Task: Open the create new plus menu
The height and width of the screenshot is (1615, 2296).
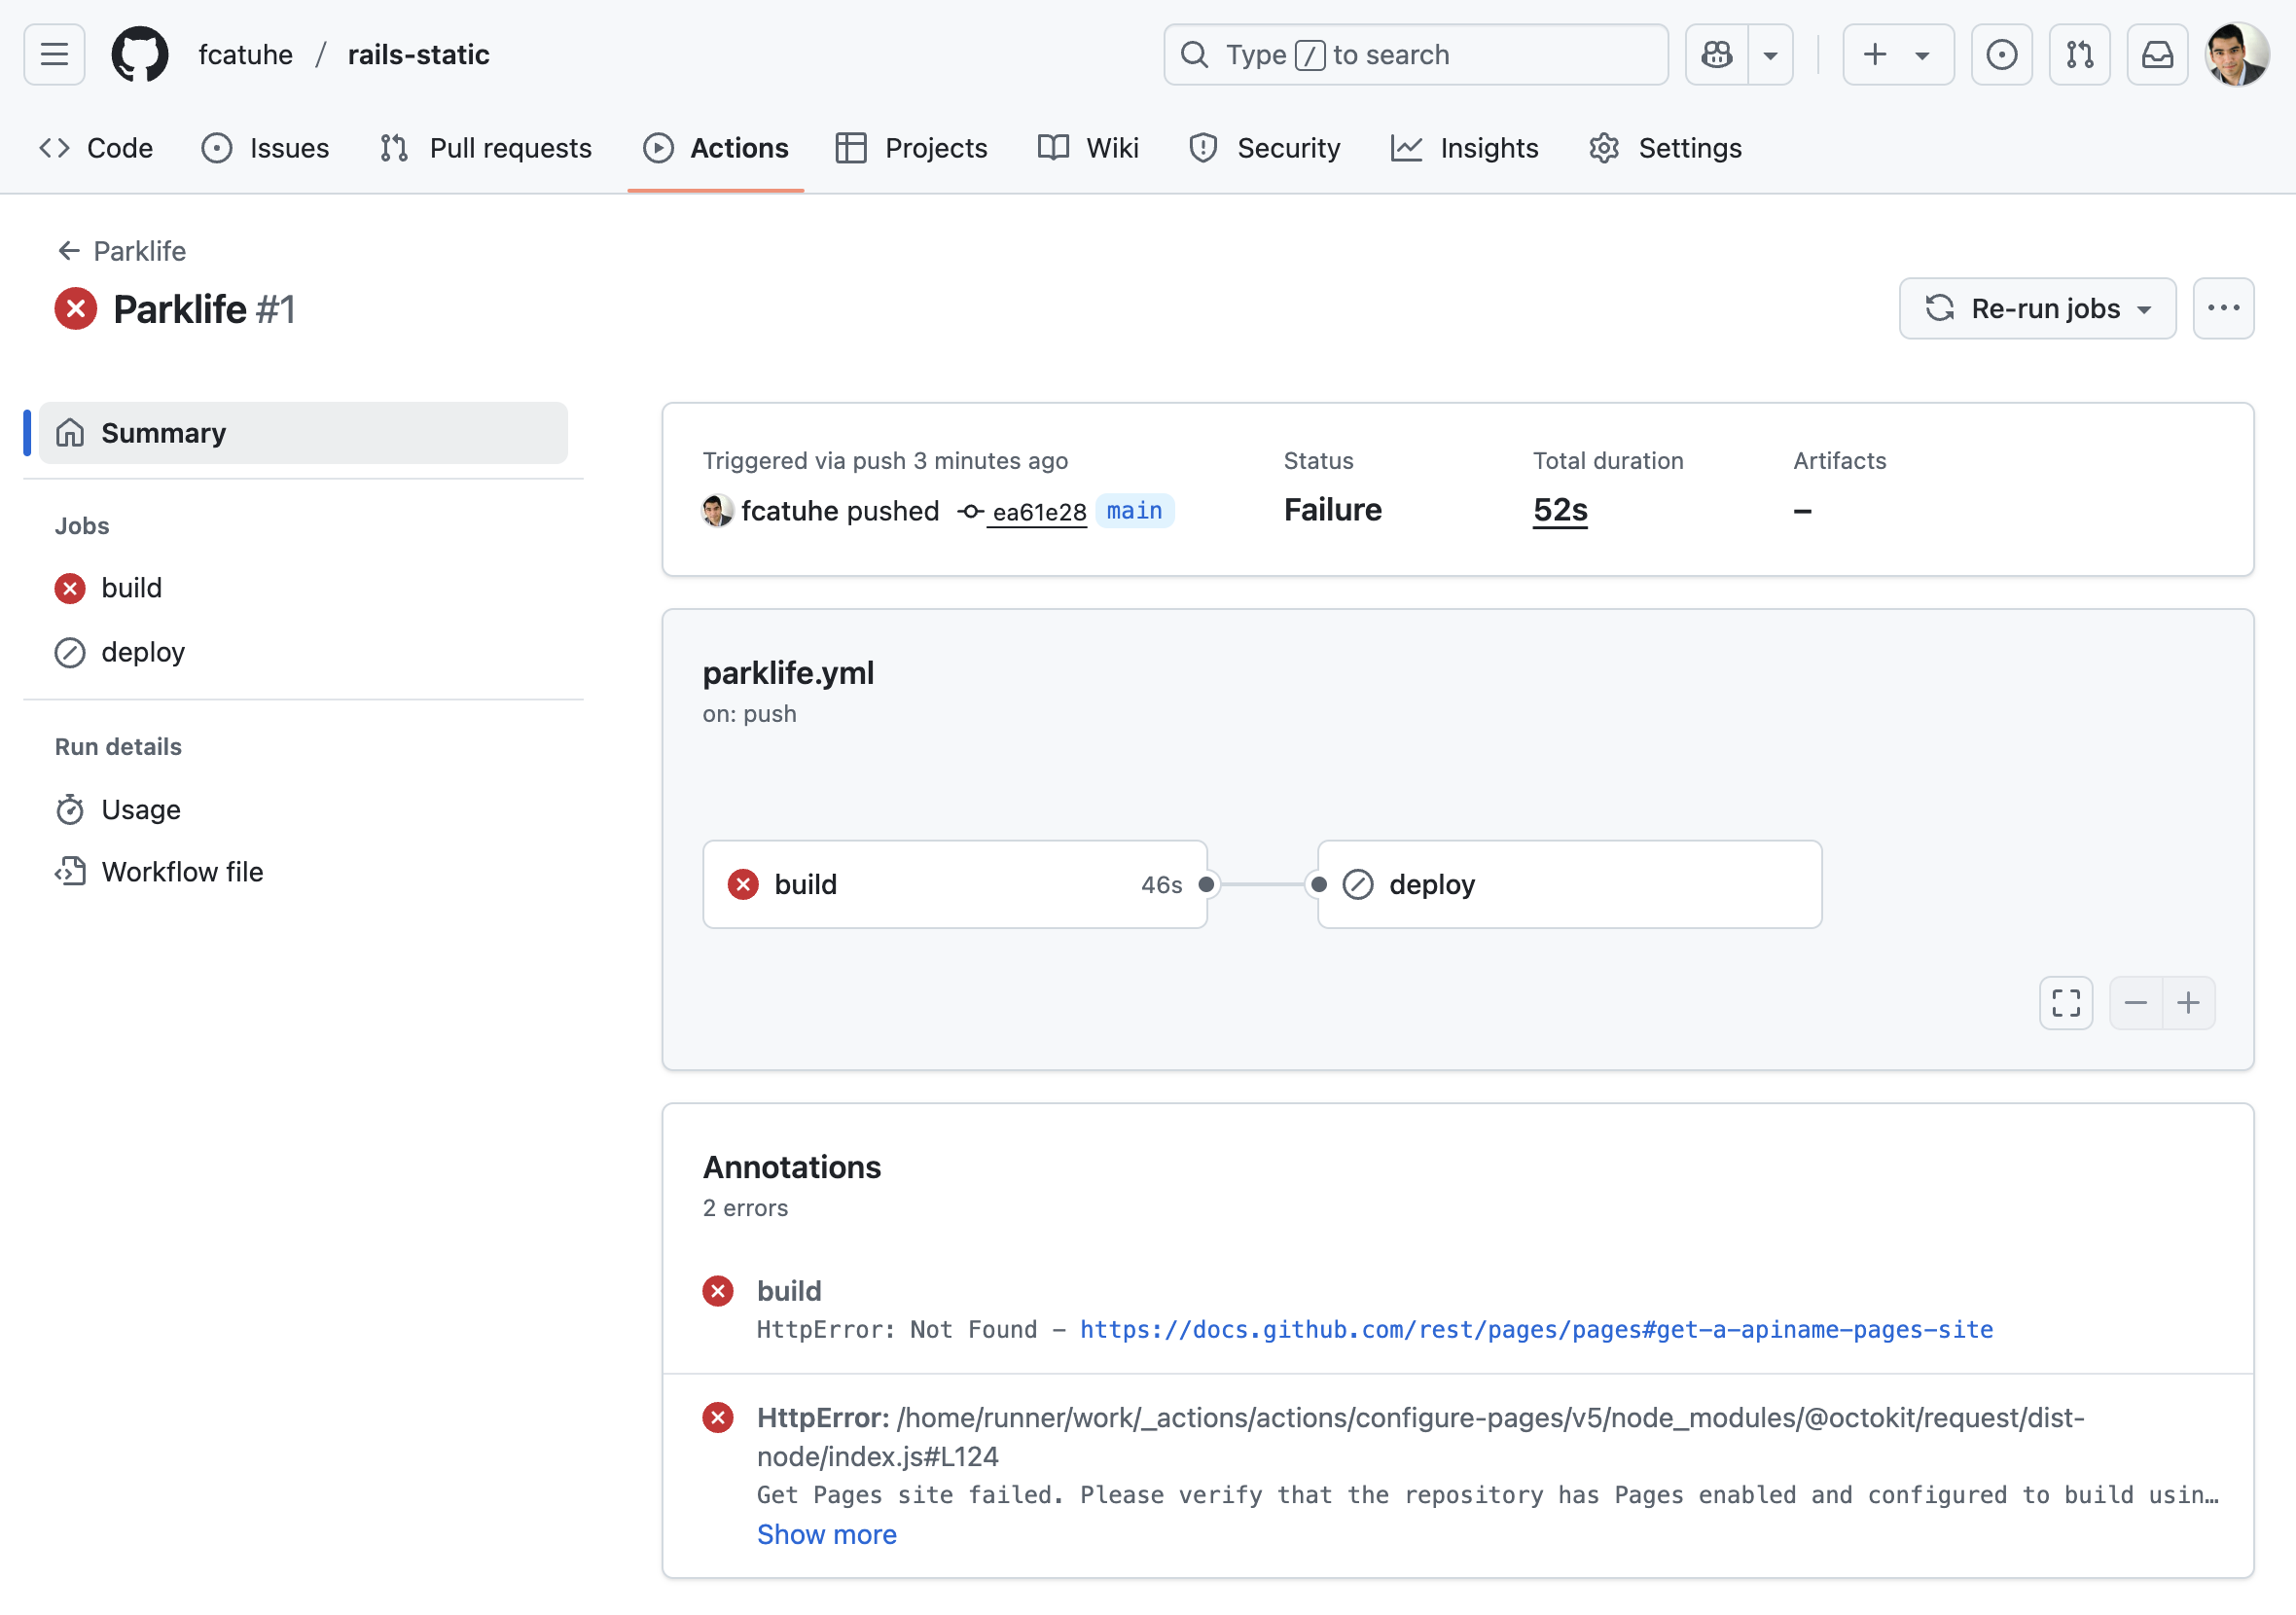Action: click(1897, 54)
